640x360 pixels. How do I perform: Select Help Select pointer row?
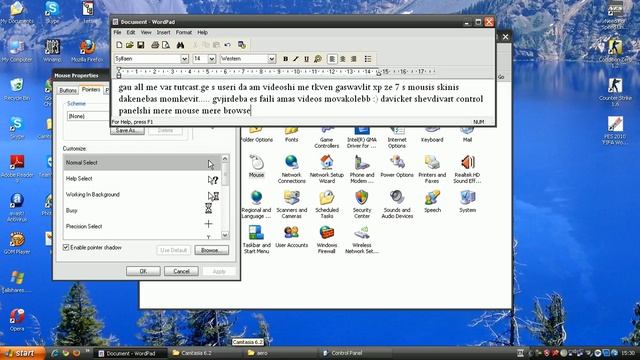pos(142,179)
